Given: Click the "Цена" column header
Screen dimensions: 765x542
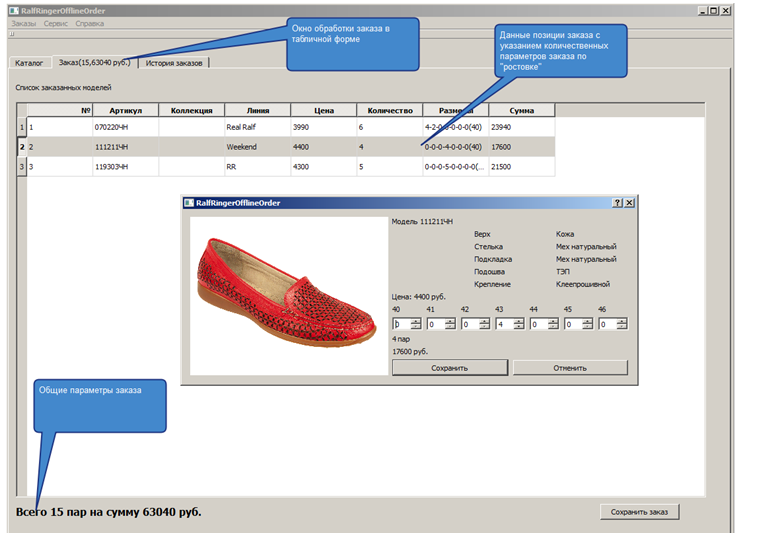Looking at the screenshot, I should [323, 110].
